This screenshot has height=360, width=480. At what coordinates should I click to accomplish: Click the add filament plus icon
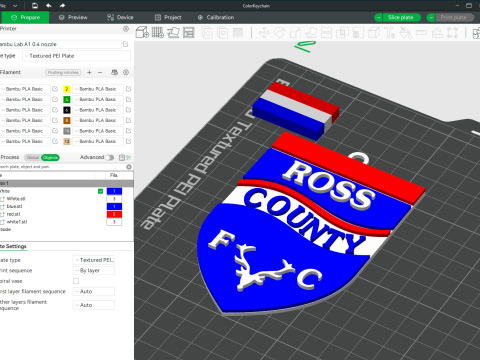89,72
